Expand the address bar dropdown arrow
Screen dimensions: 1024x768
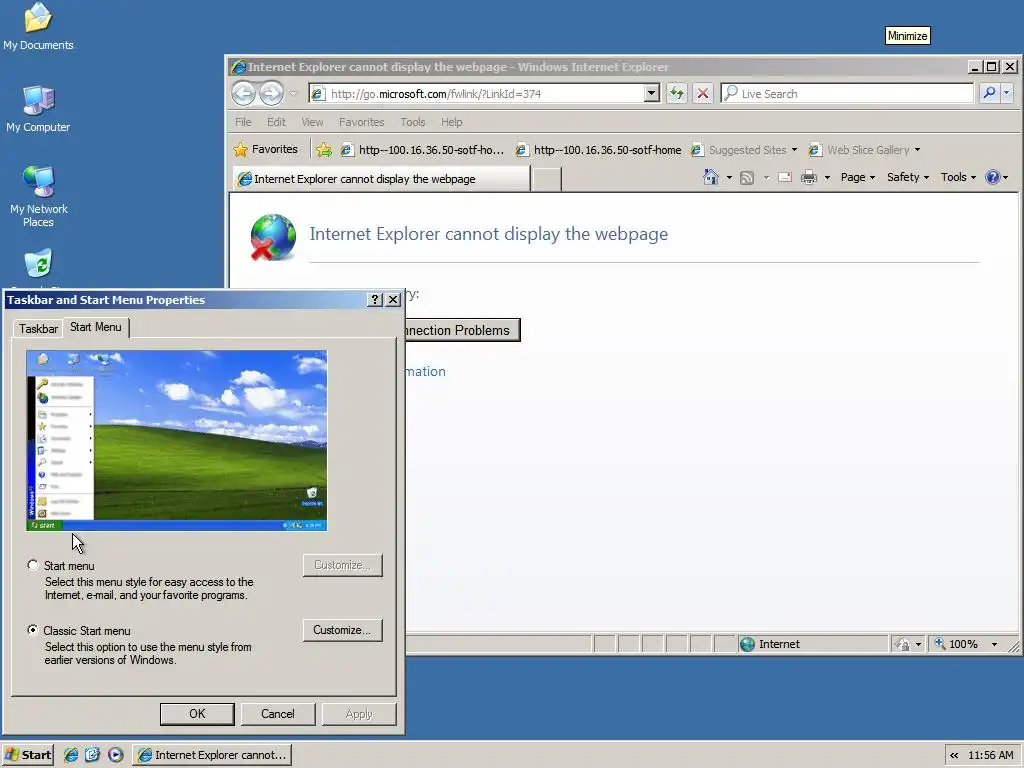click(651, 93)
